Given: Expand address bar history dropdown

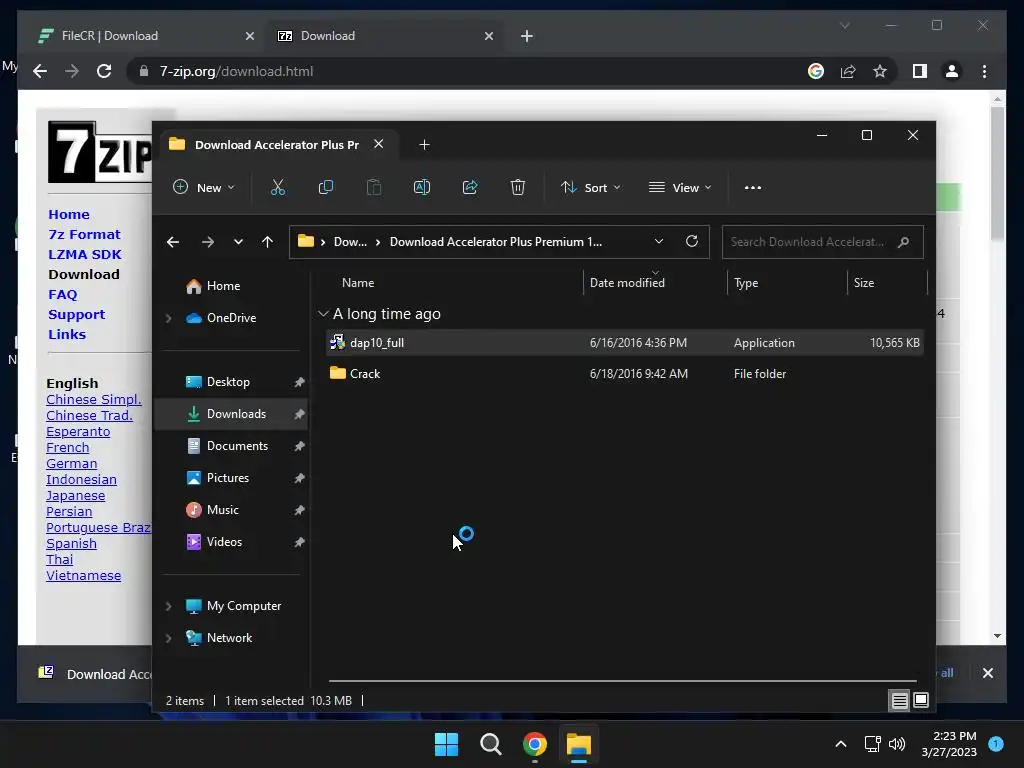Looking at the screenshot, I should pyautogui.click(x=659, y=242).
